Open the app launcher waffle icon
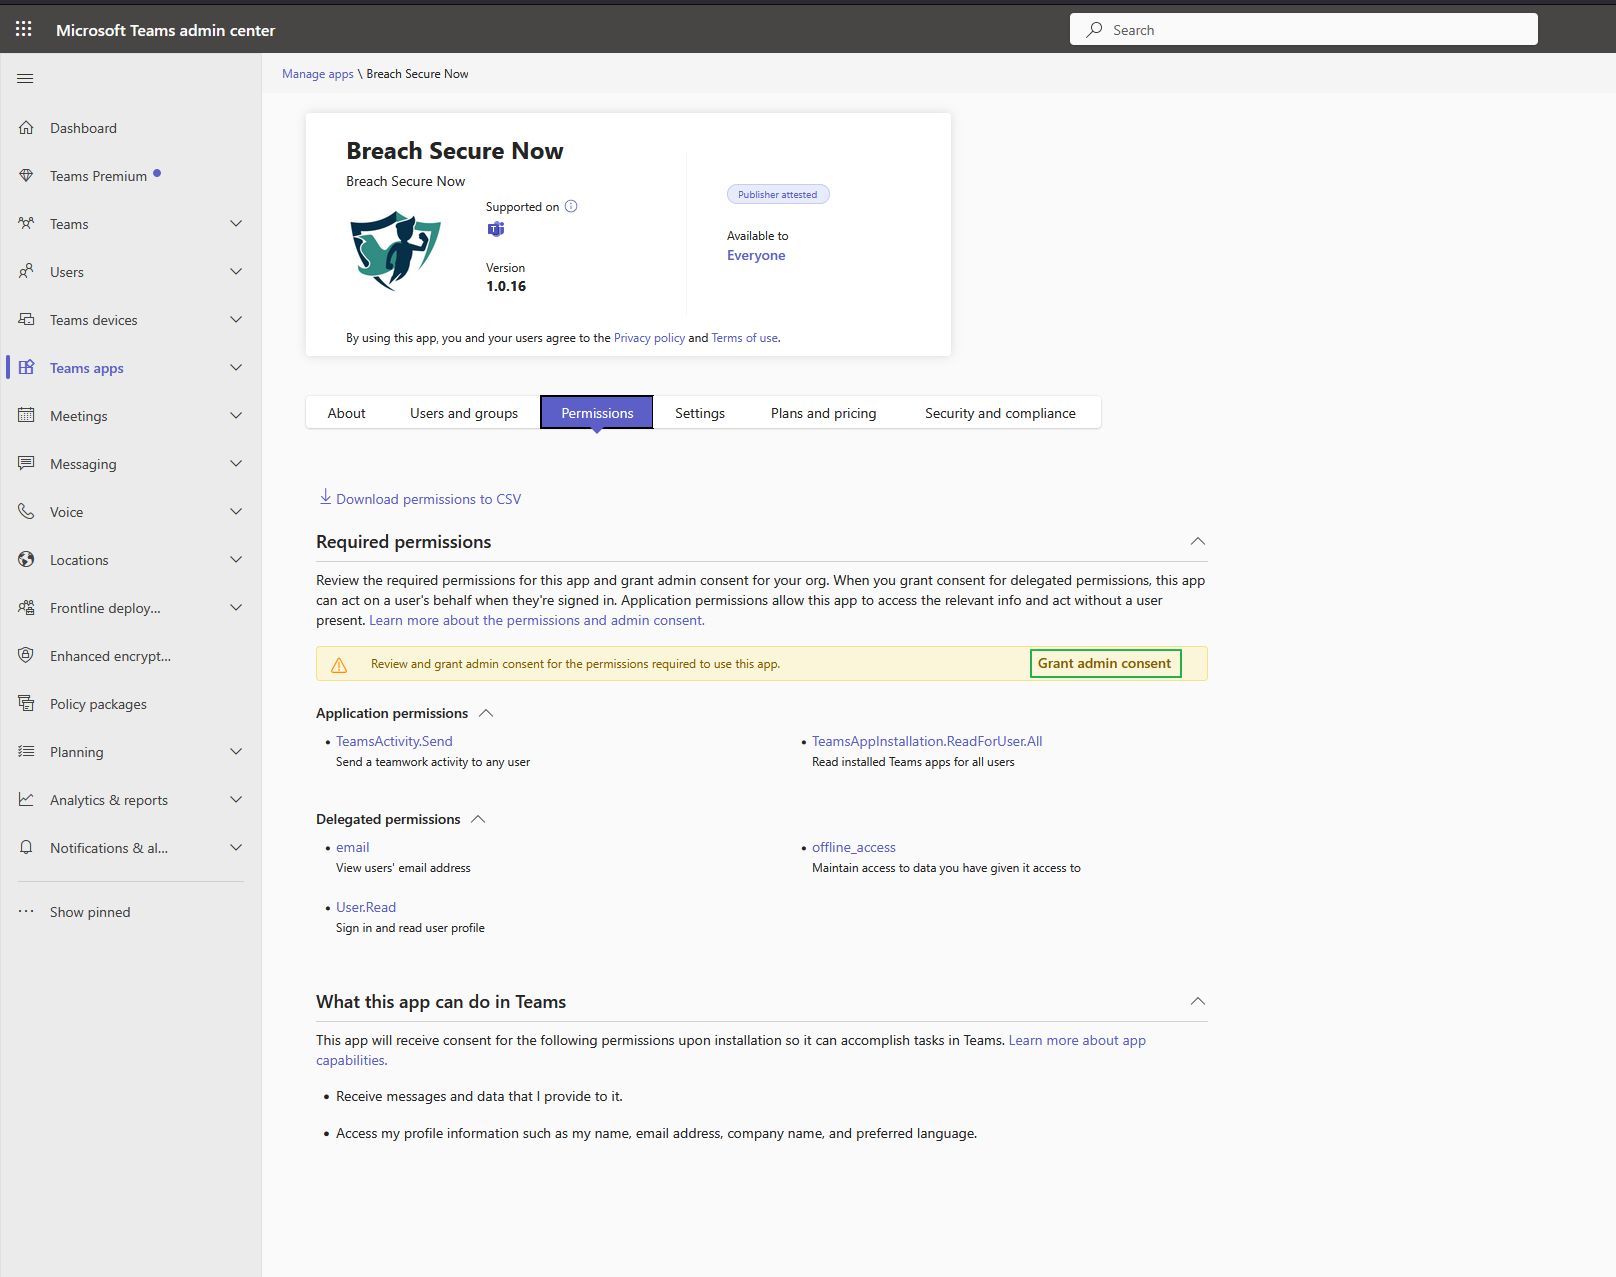The height and width of the screenshot is (1277, 1616). point(24,30)
